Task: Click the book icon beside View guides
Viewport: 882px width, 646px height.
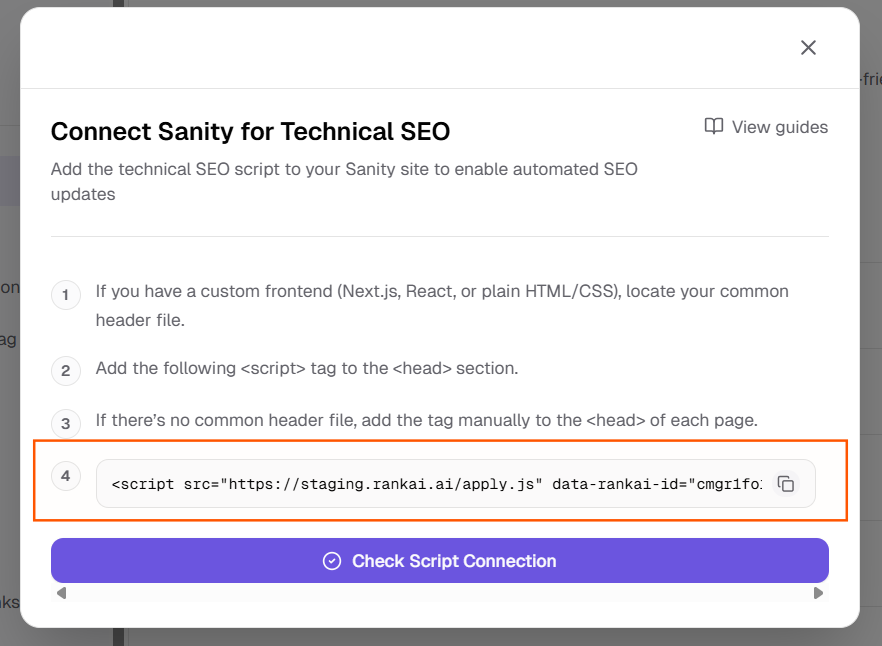Action: pos(714,127)
